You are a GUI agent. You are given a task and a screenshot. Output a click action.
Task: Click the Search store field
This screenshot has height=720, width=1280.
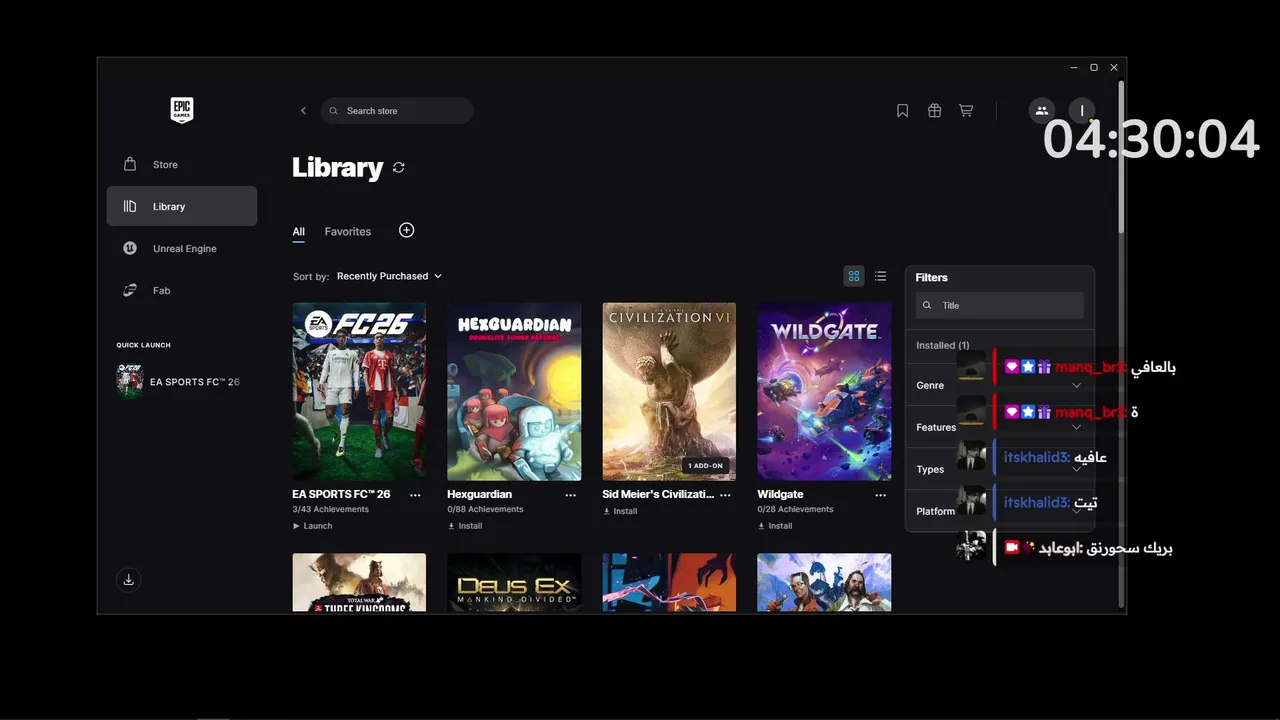tap(397, 111)
